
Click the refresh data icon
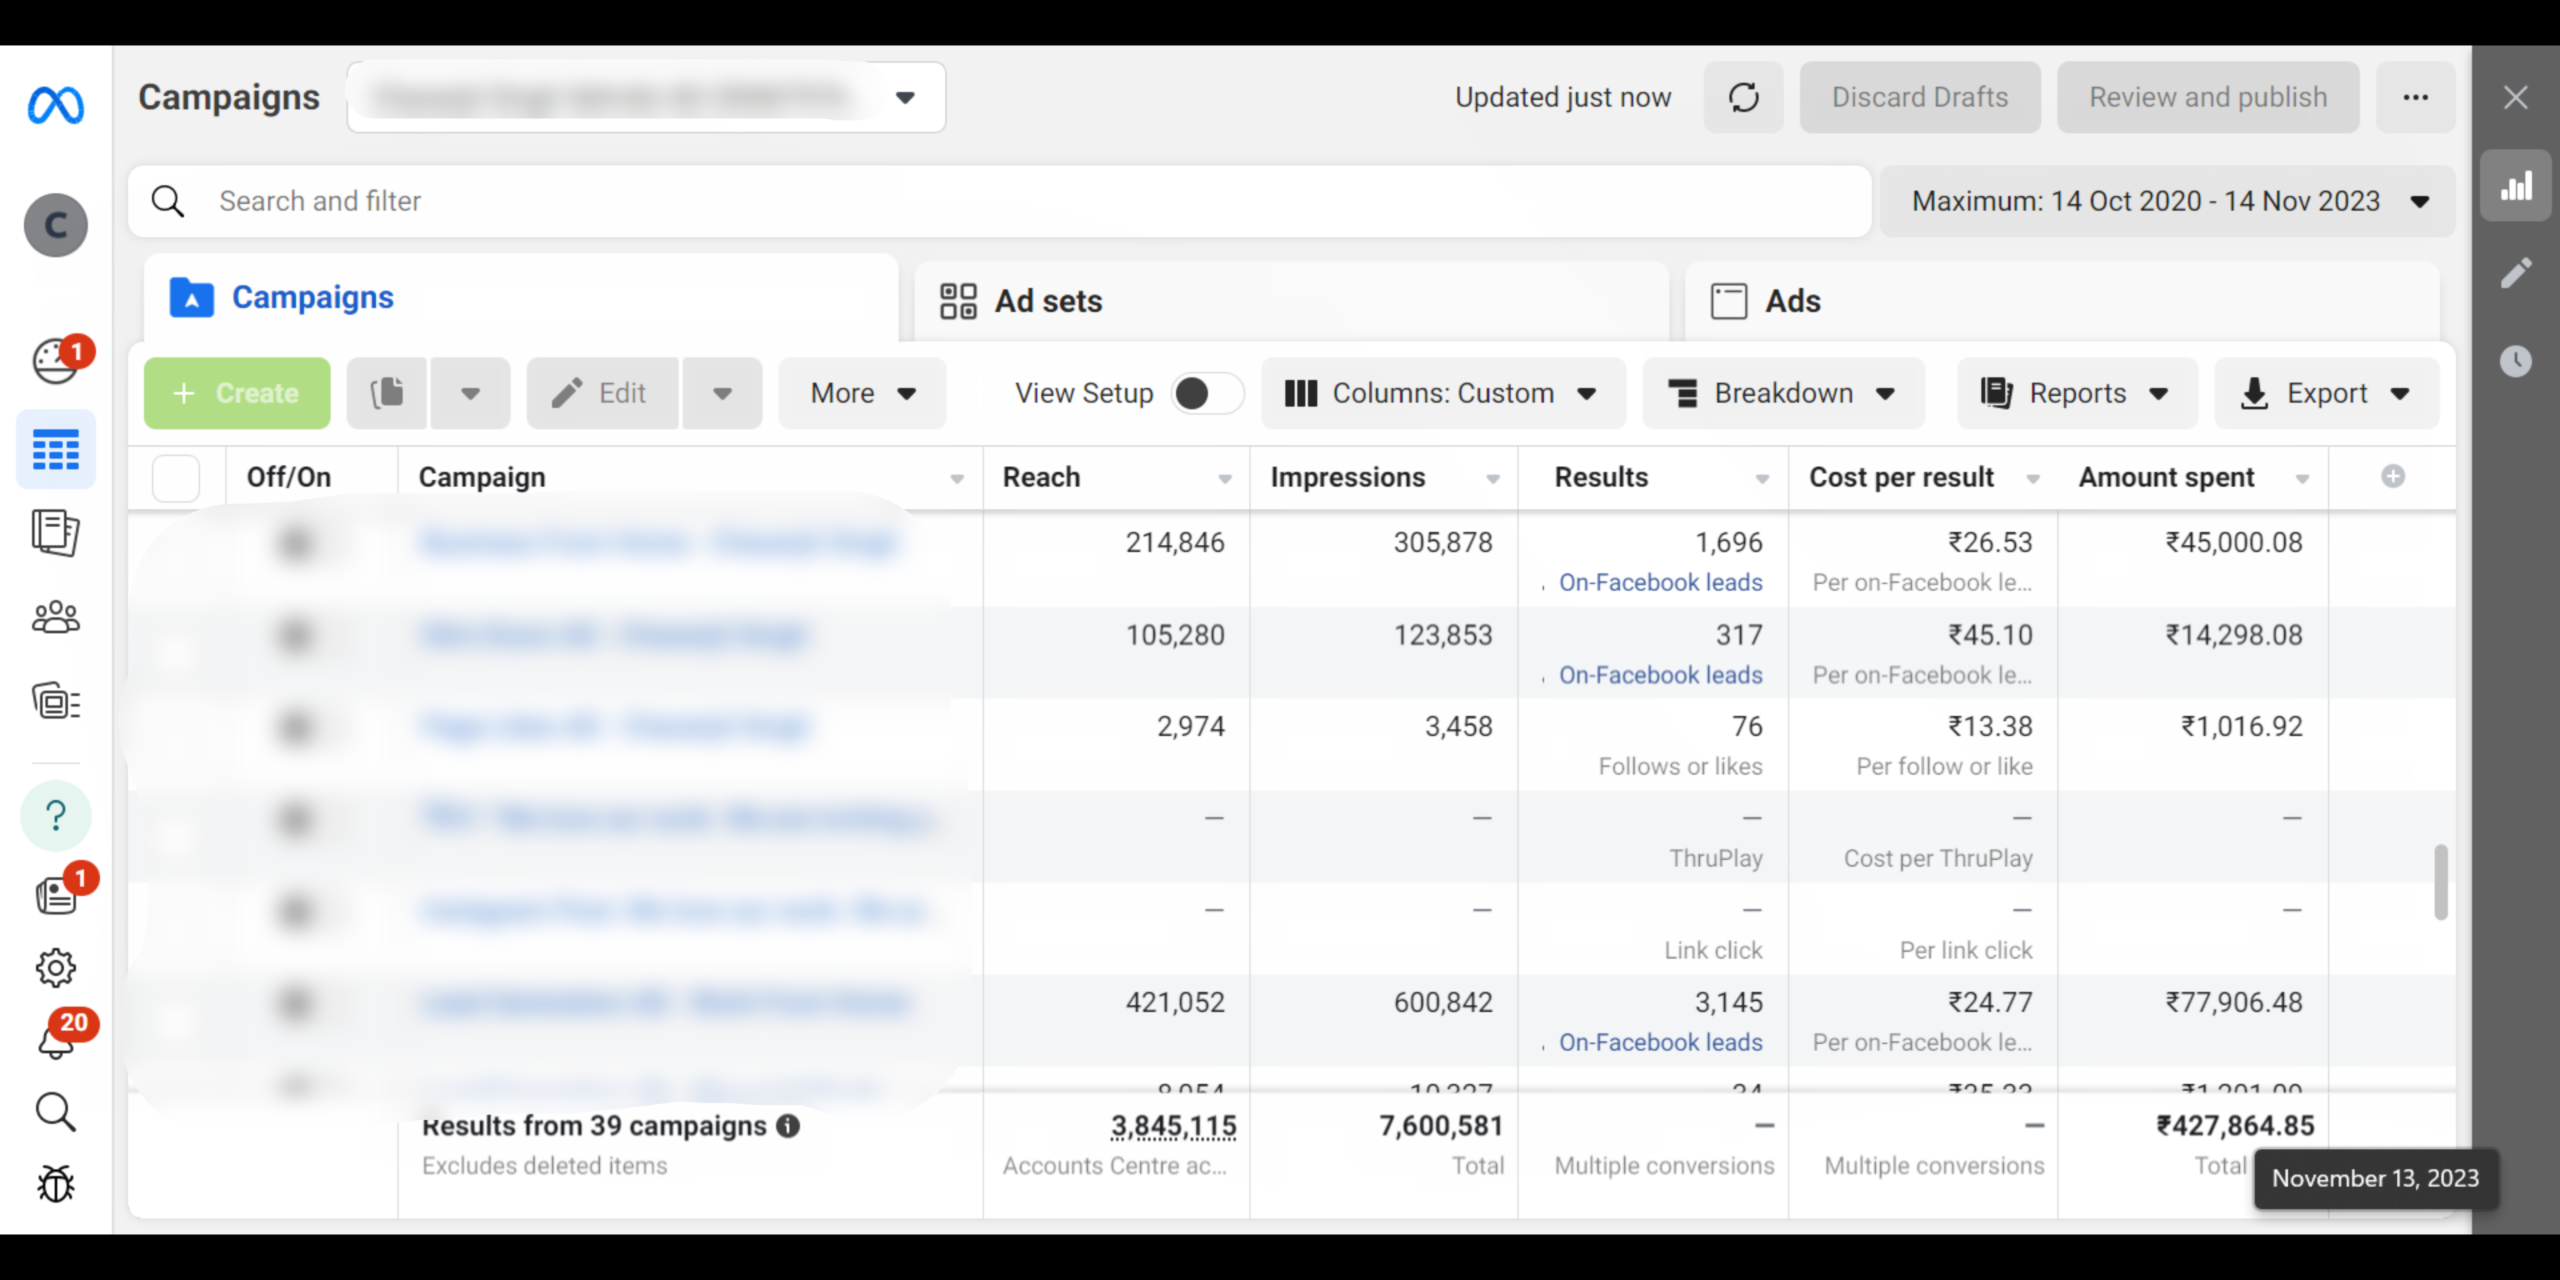click(1743, 97)
